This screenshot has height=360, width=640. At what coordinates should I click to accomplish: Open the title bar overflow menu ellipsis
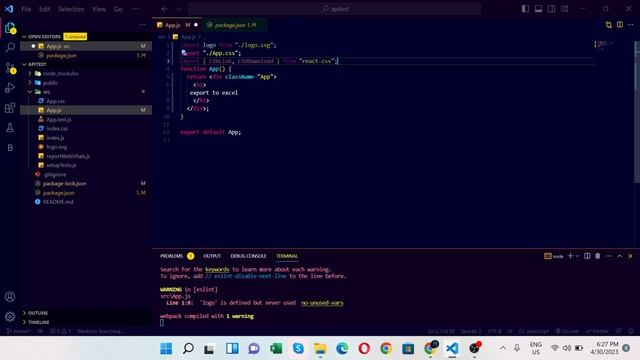click(x=136, y=9)
